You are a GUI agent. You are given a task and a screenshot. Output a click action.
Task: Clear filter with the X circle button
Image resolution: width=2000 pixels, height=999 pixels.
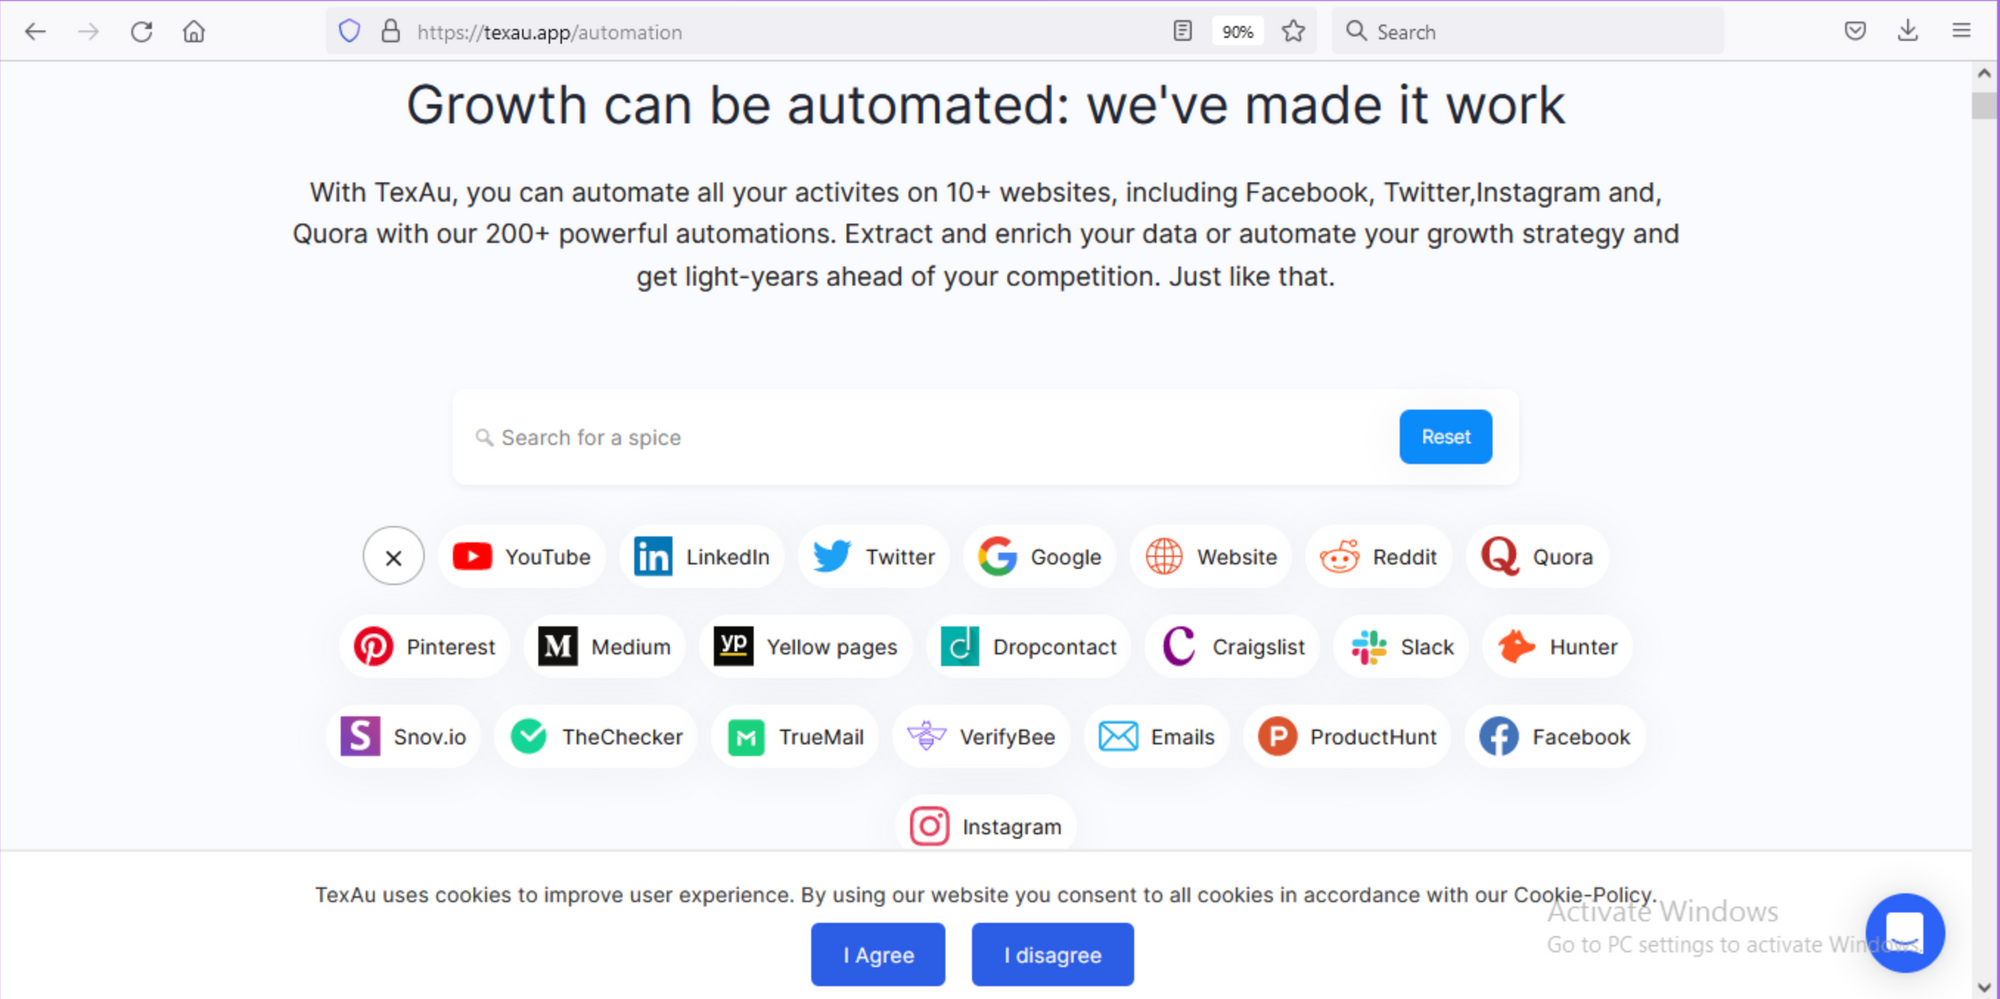click(x=394, y=557)
